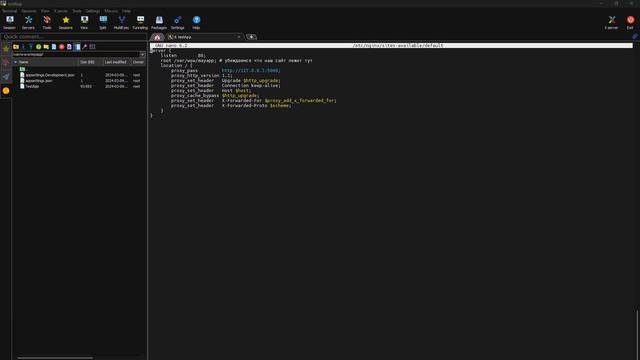Close the WebApp session tab
Screen dimensions: 640x360
pyautogui.click(x=239, y=37)
